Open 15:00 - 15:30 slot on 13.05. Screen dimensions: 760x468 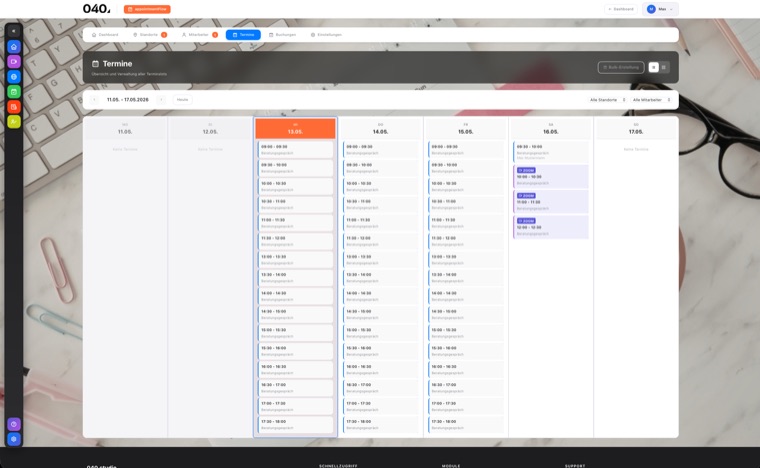295,333
